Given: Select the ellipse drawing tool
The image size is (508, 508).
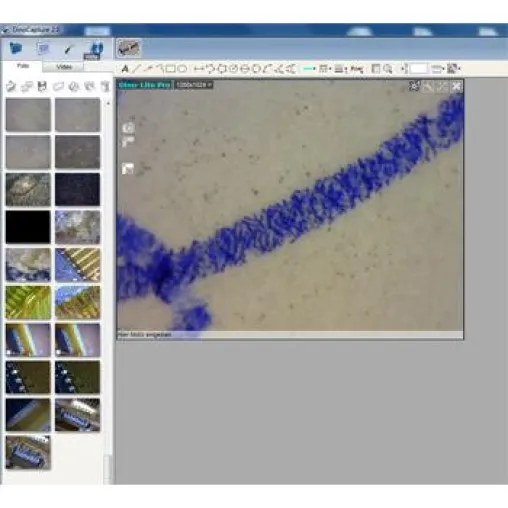Looking at the screenshot, I should click(182, 69).
